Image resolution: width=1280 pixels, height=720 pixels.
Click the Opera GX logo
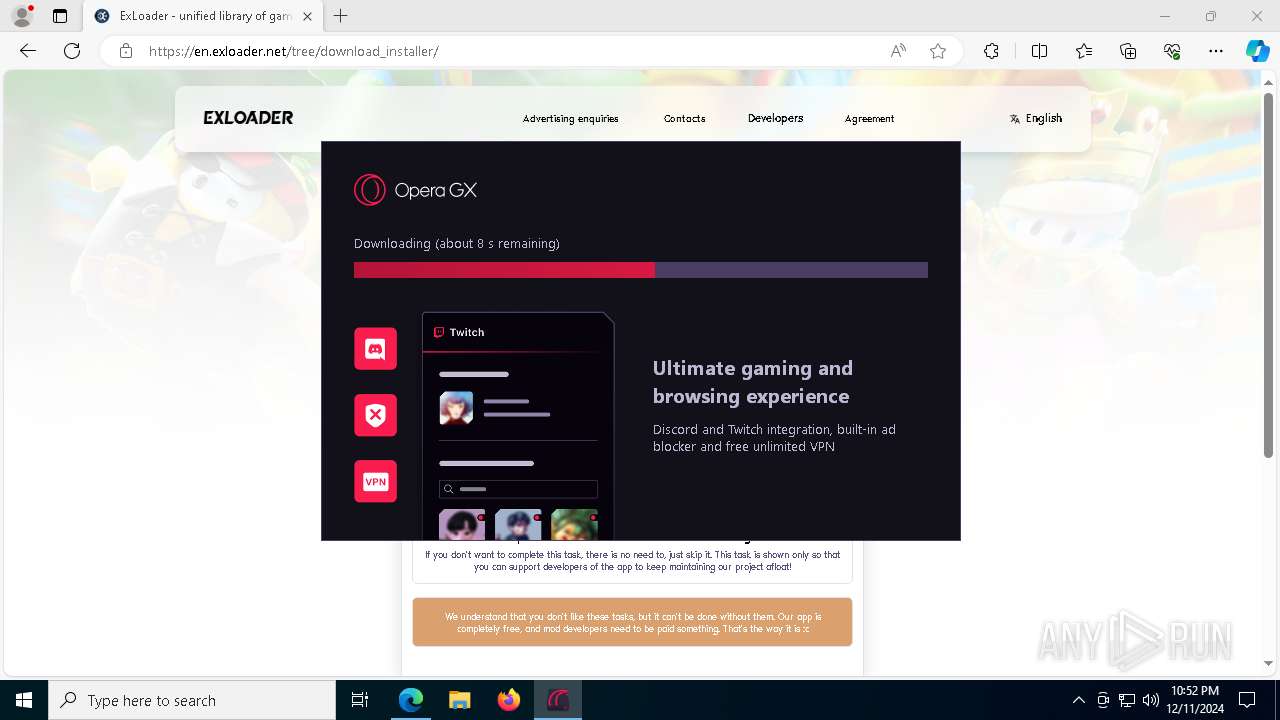click(415, 190)
